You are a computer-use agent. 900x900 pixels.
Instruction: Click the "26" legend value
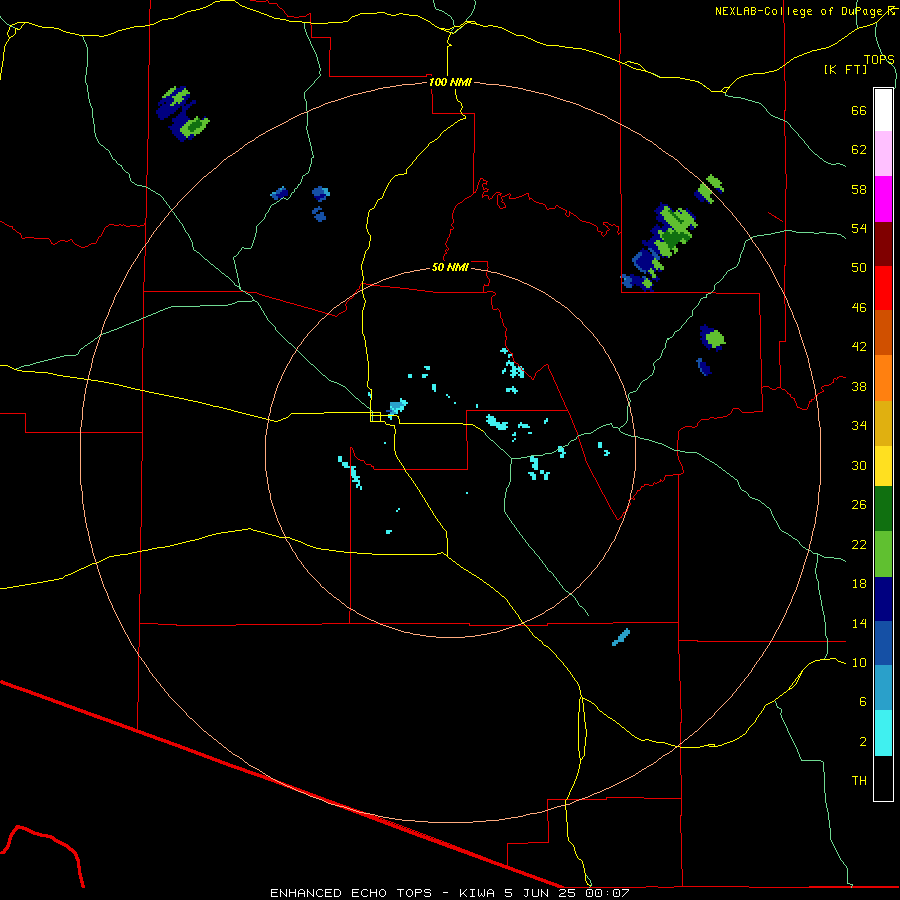(859, 505)
